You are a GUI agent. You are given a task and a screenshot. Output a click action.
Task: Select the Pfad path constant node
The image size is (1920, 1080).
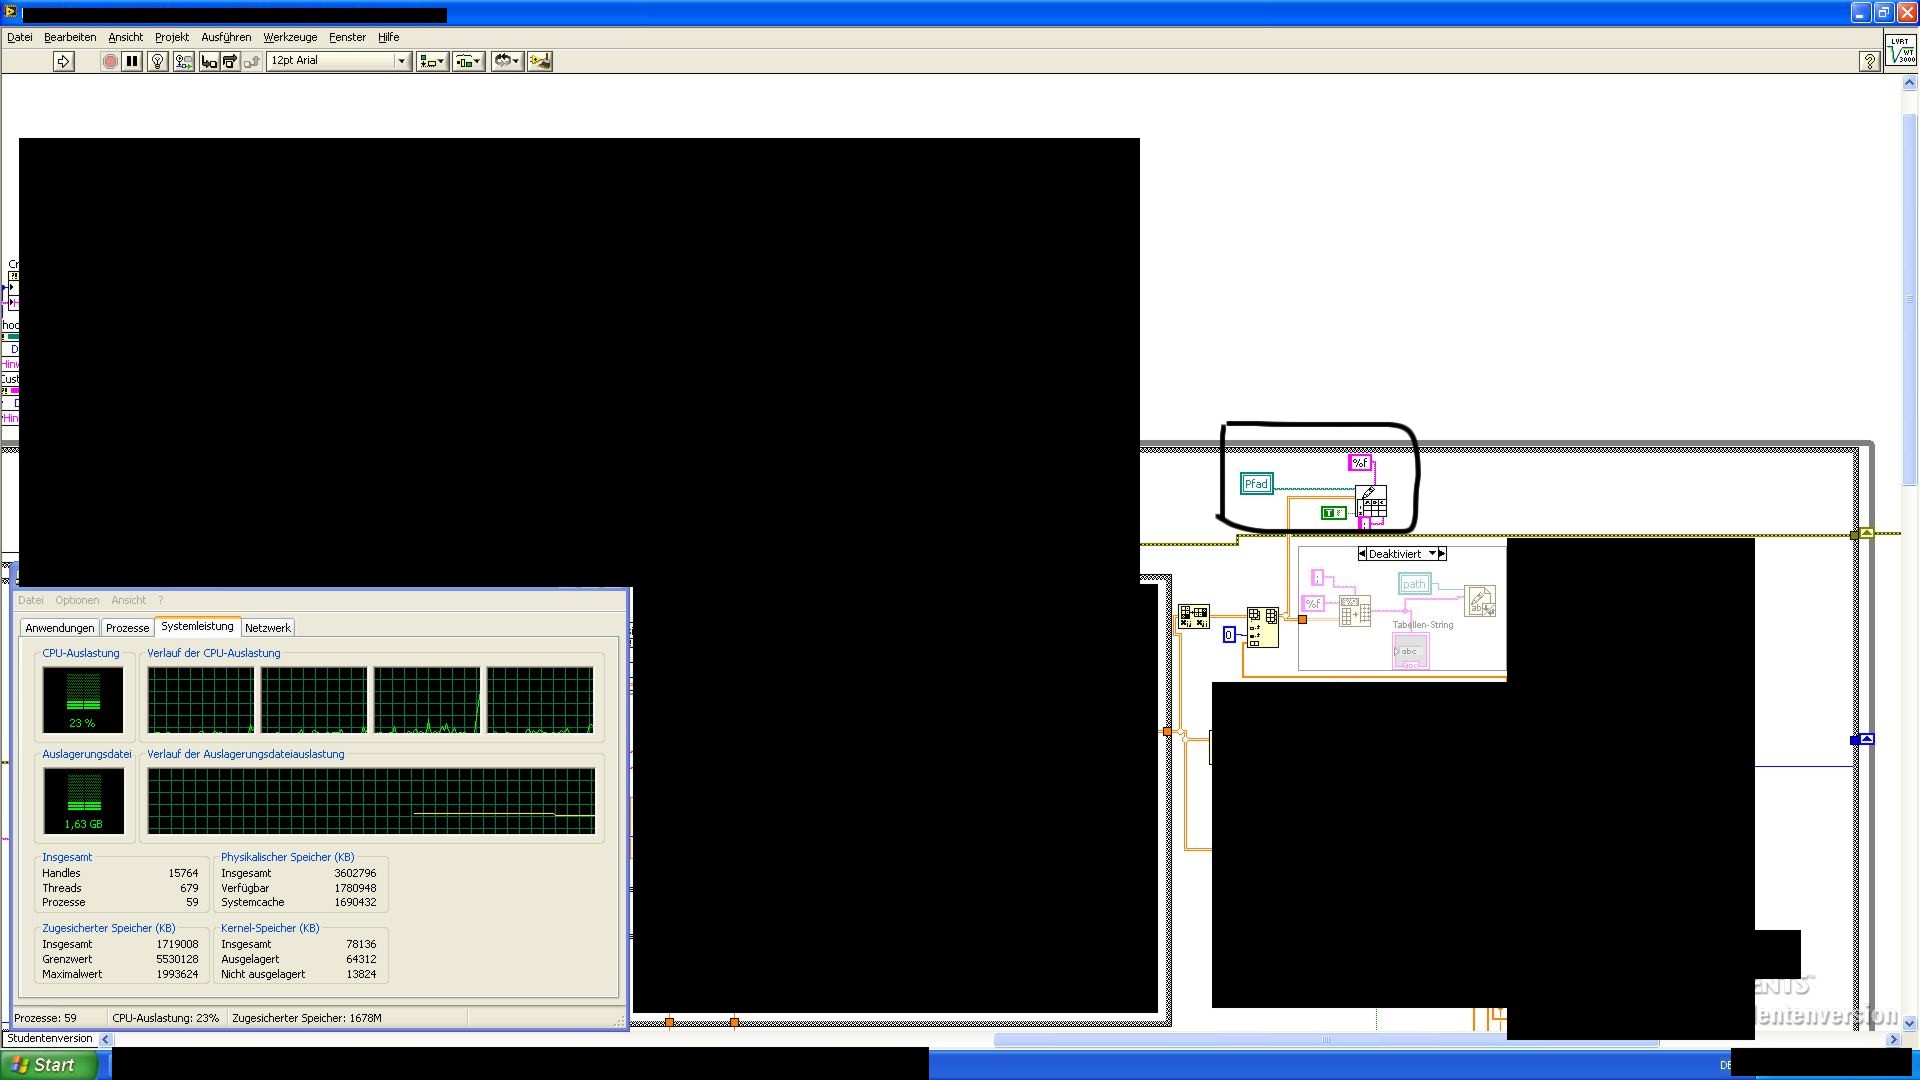[1256, 484]
